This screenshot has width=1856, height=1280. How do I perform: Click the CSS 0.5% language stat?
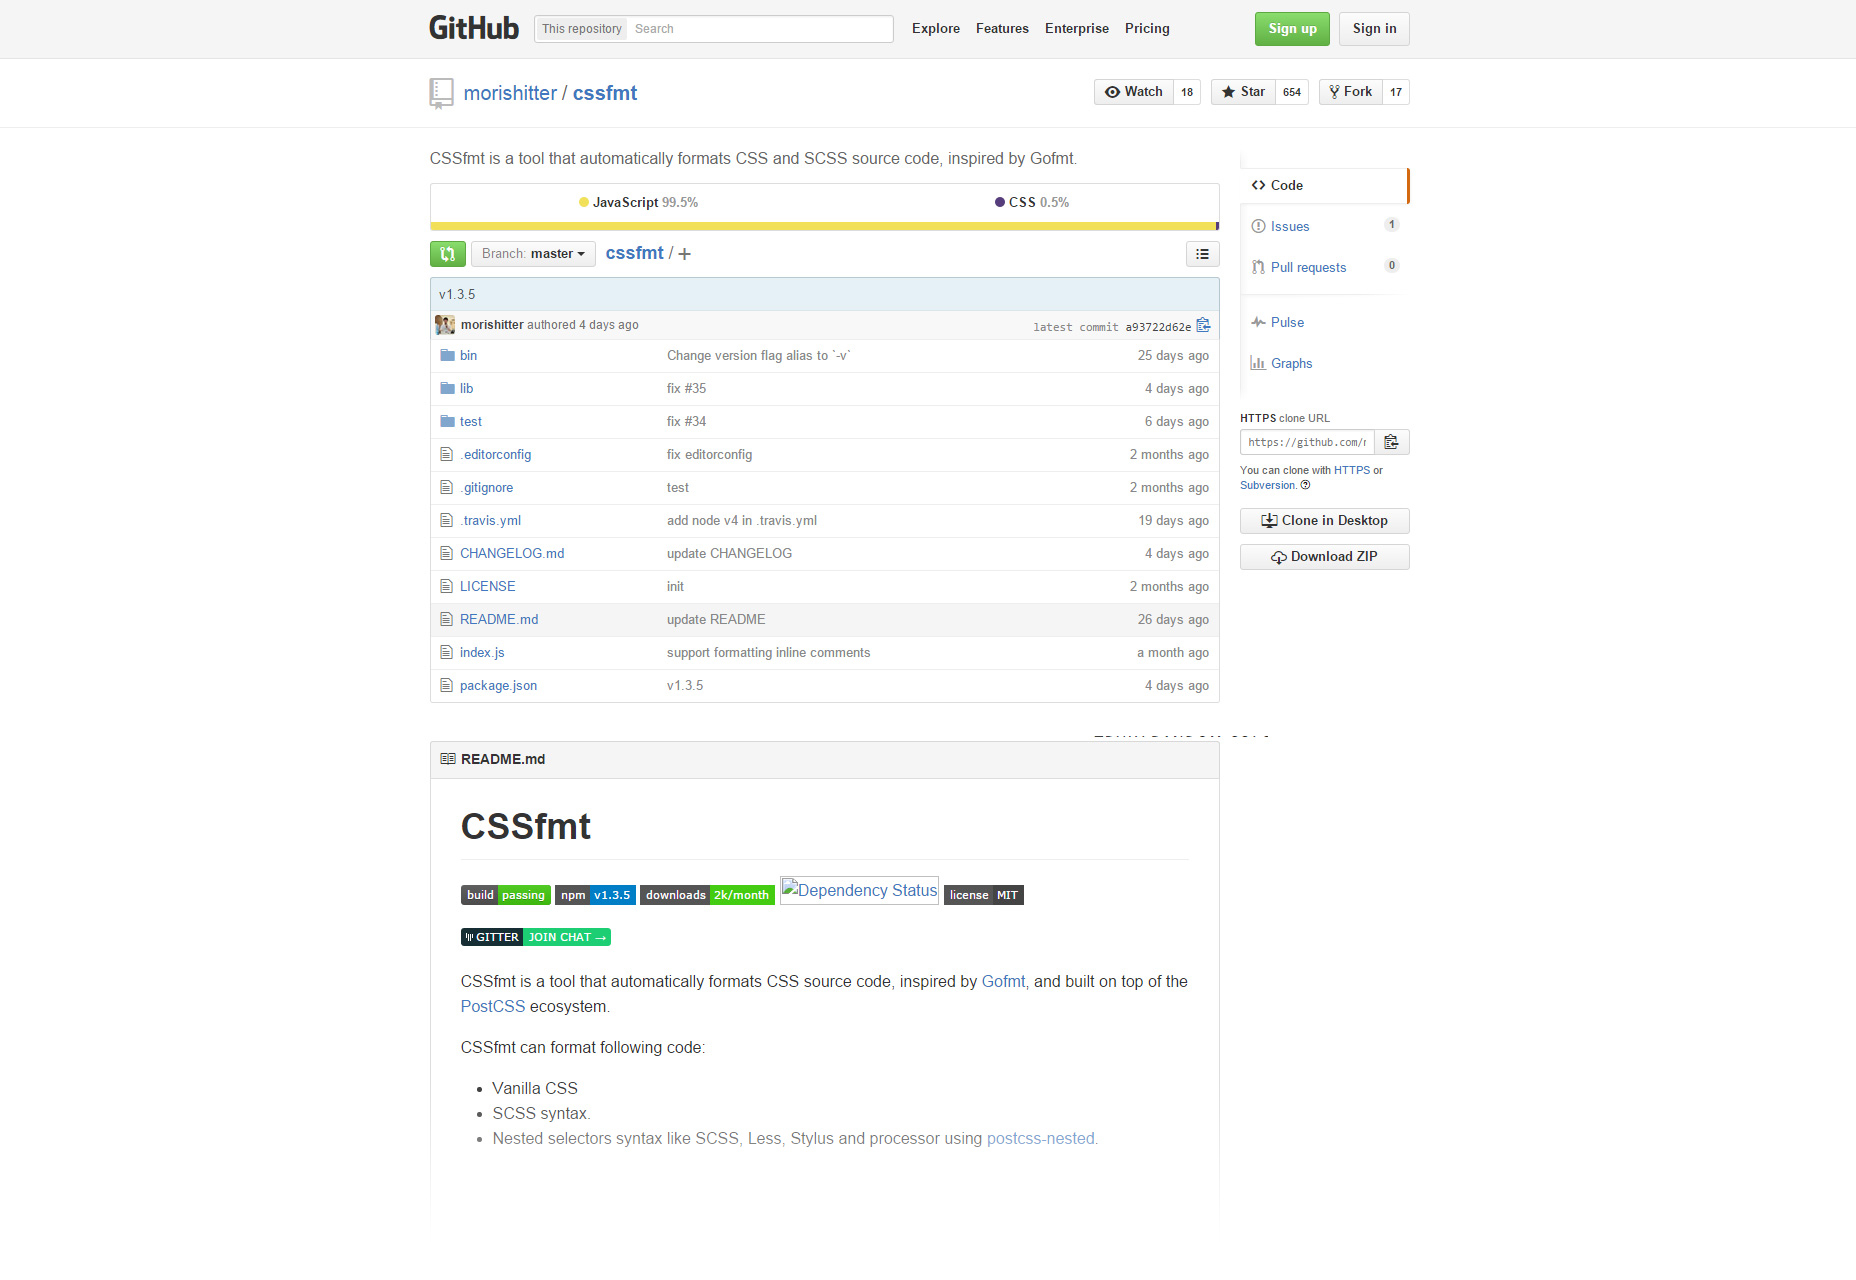pos(1032,202)
